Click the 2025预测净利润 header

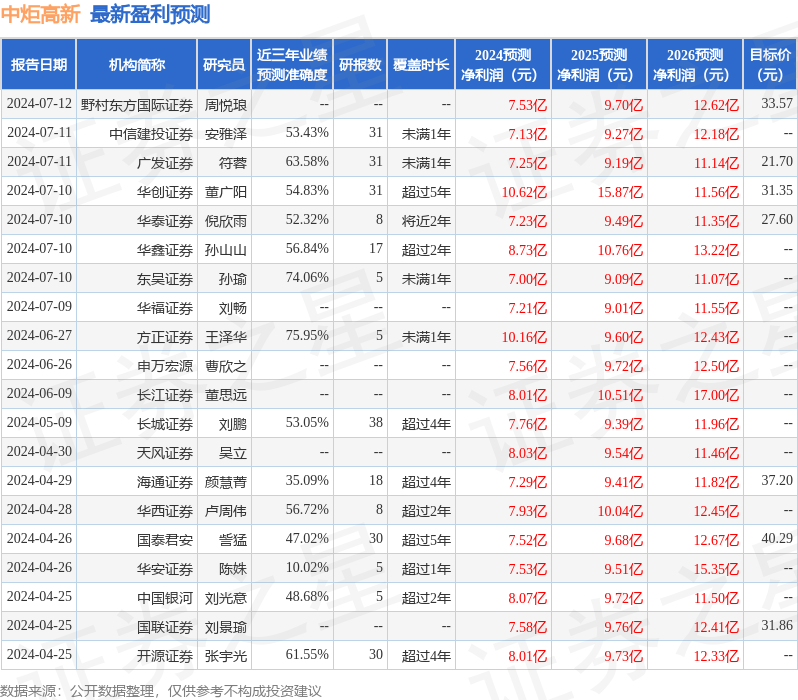(x=599, y=65)
